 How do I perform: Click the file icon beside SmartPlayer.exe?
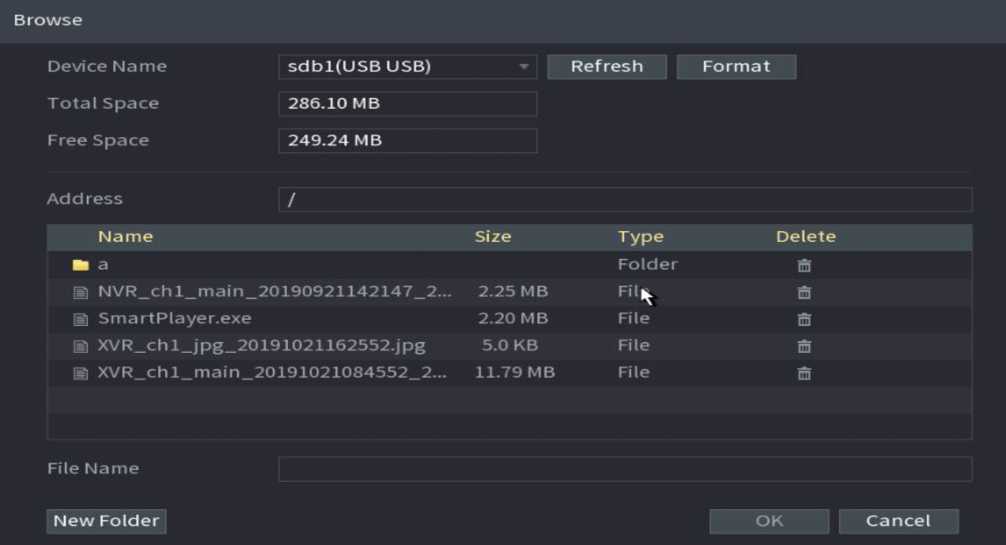81,319
